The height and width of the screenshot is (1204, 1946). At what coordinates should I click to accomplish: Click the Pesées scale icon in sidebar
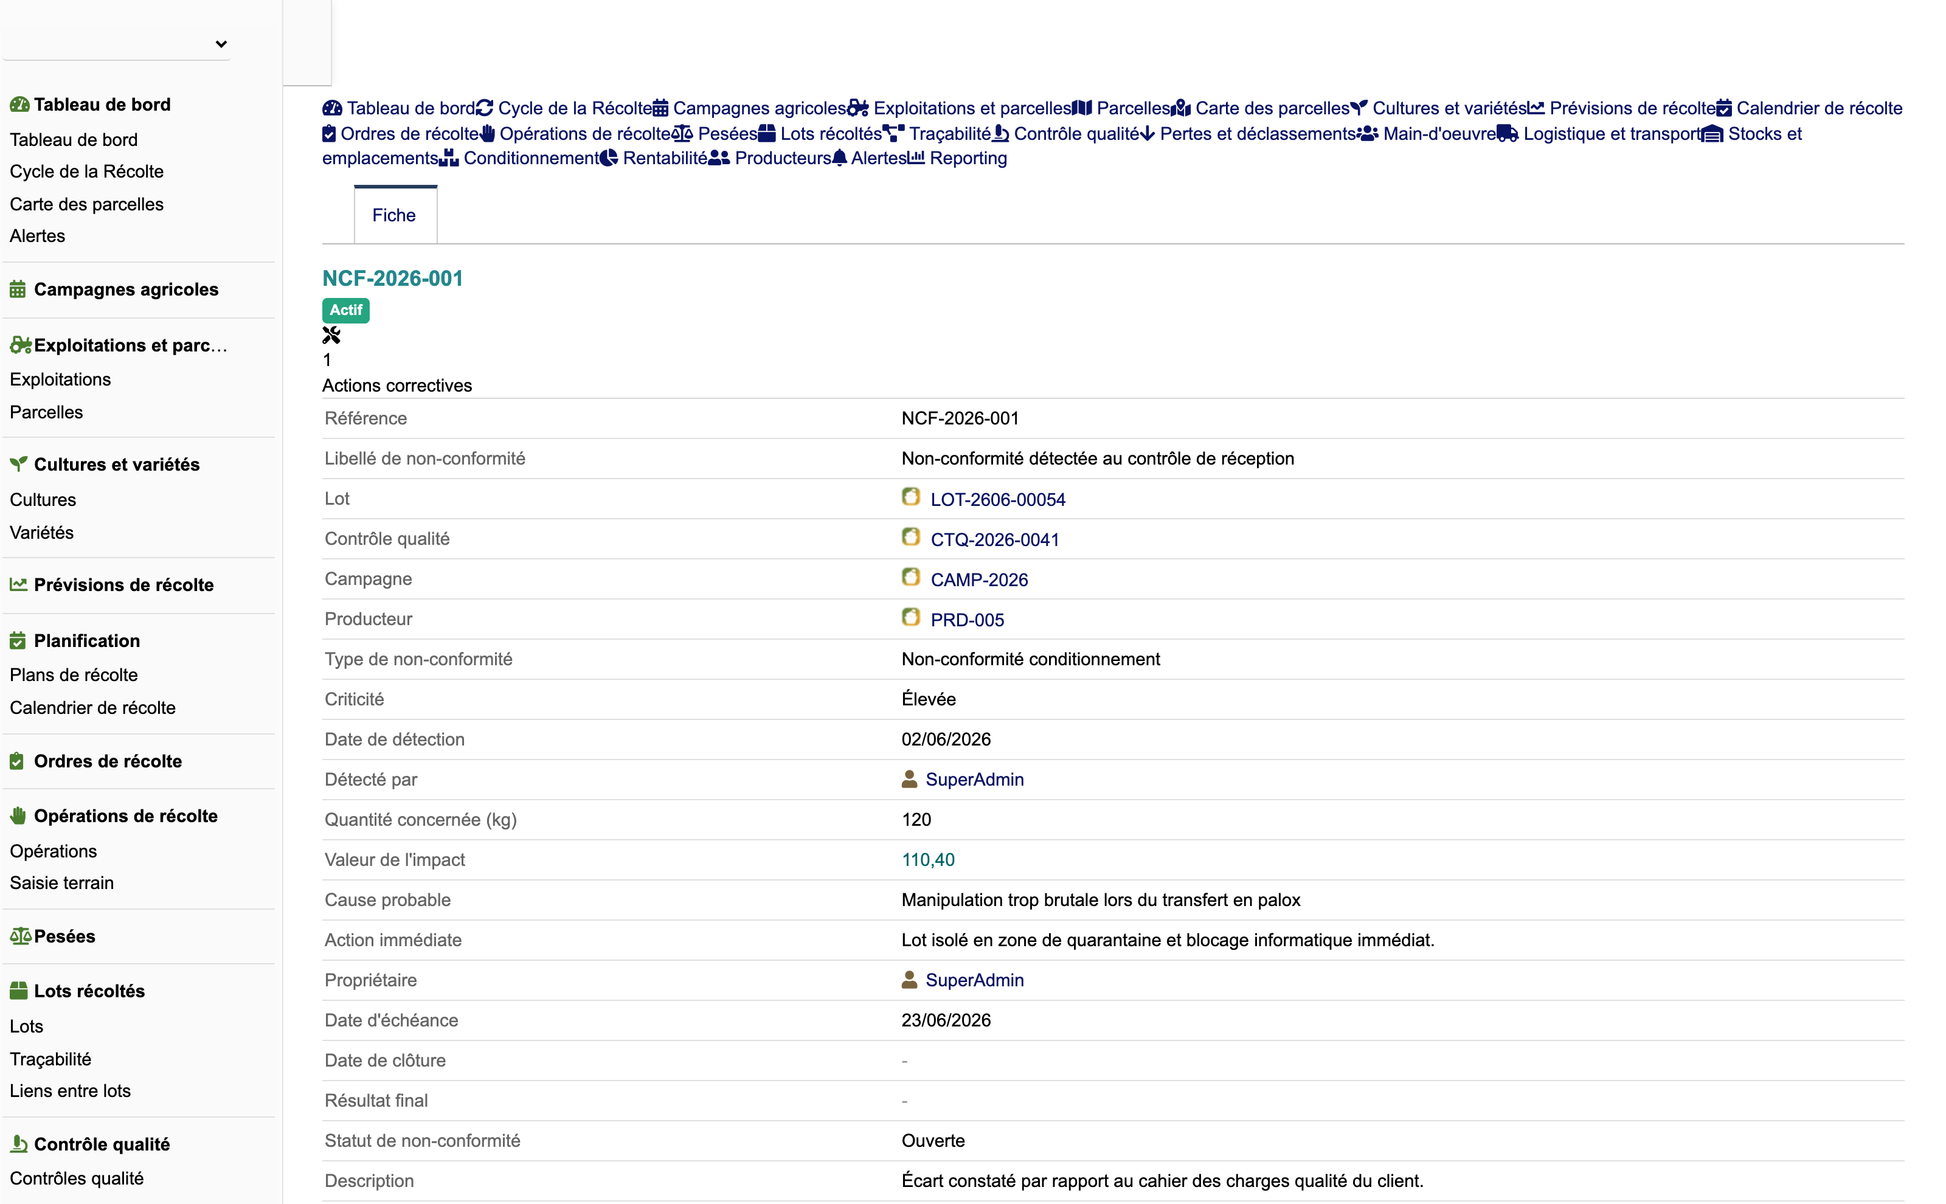coord(20,937)
